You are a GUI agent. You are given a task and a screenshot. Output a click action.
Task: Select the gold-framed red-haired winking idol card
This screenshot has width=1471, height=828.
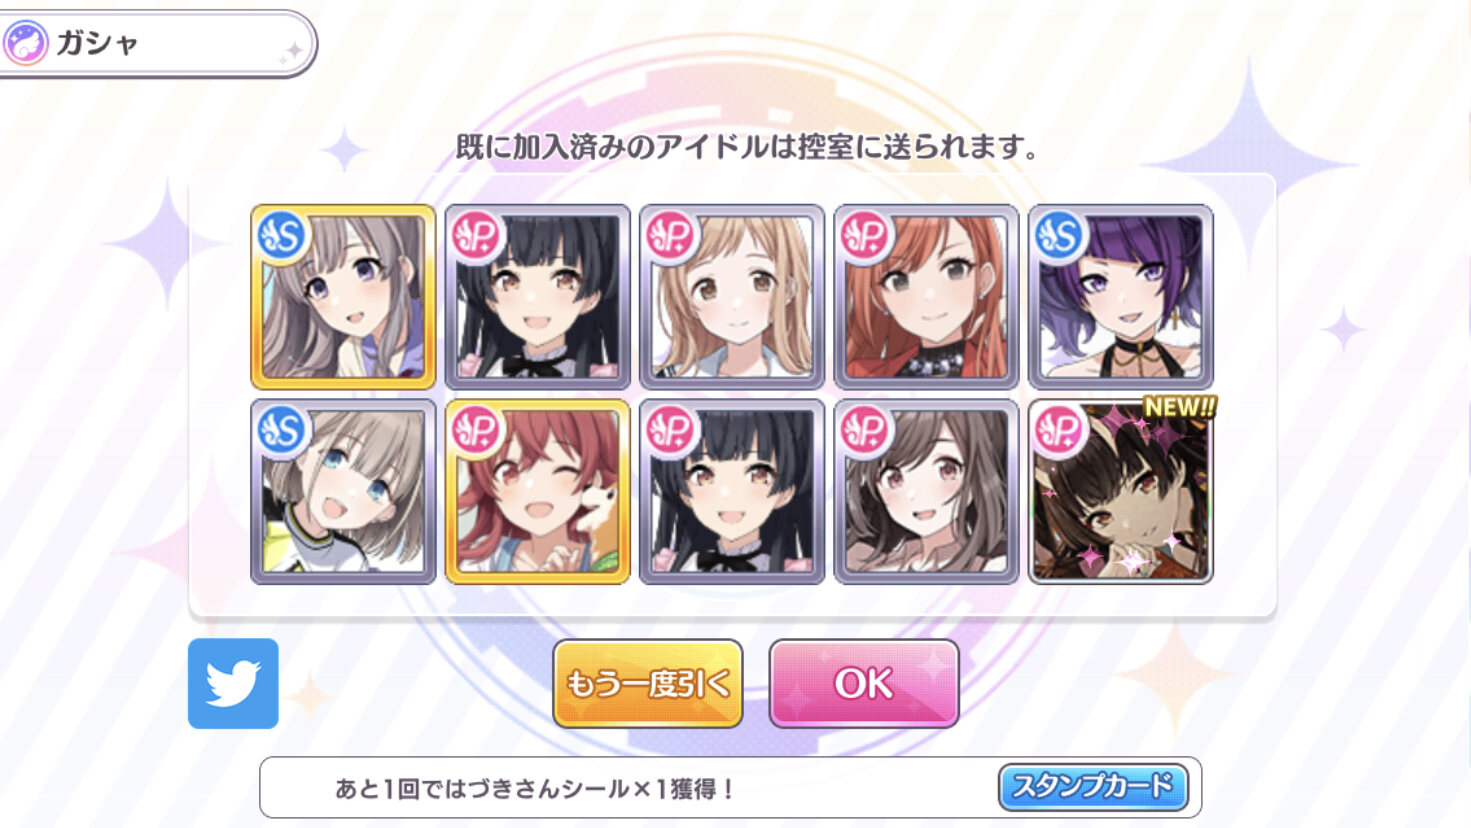click(537, 491)
